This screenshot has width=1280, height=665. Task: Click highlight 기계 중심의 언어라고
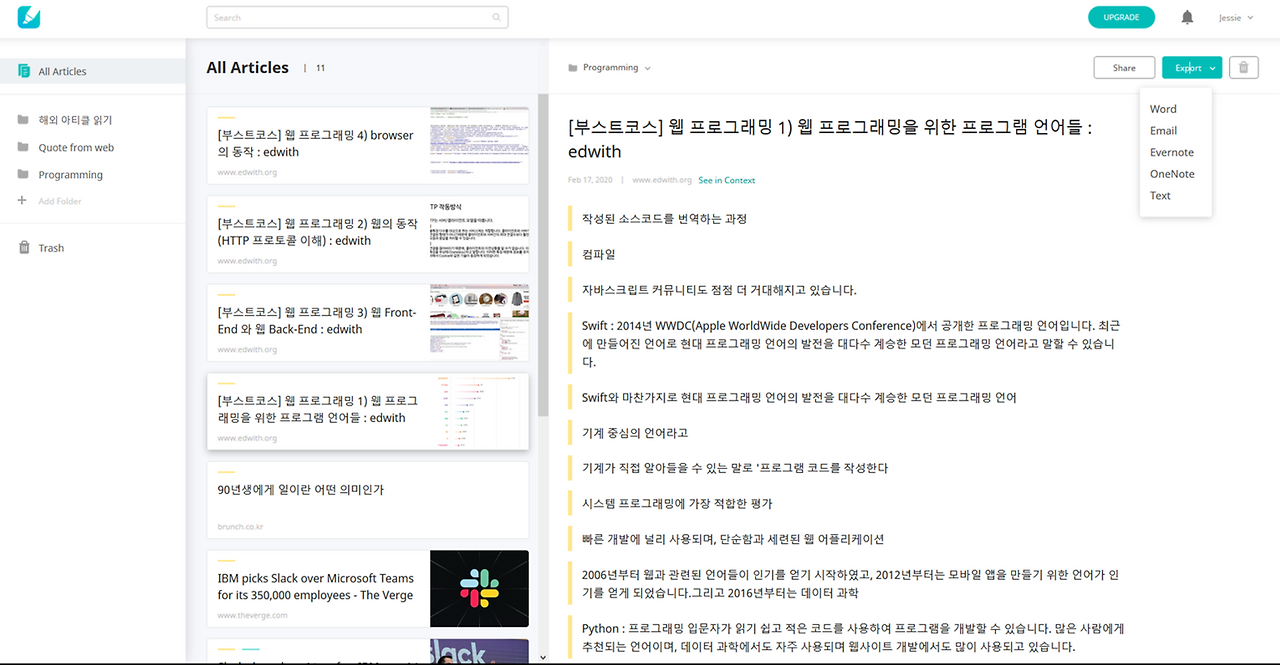click(634, 433)
